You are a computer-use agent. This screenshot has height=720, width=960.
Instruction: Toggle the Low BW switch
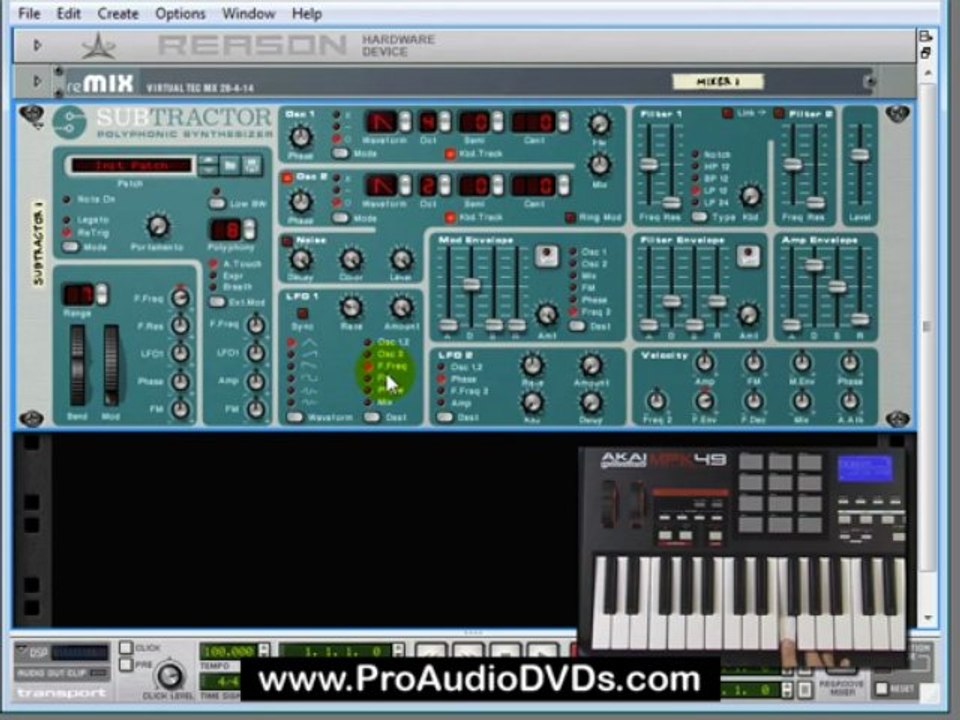(217, 203)
